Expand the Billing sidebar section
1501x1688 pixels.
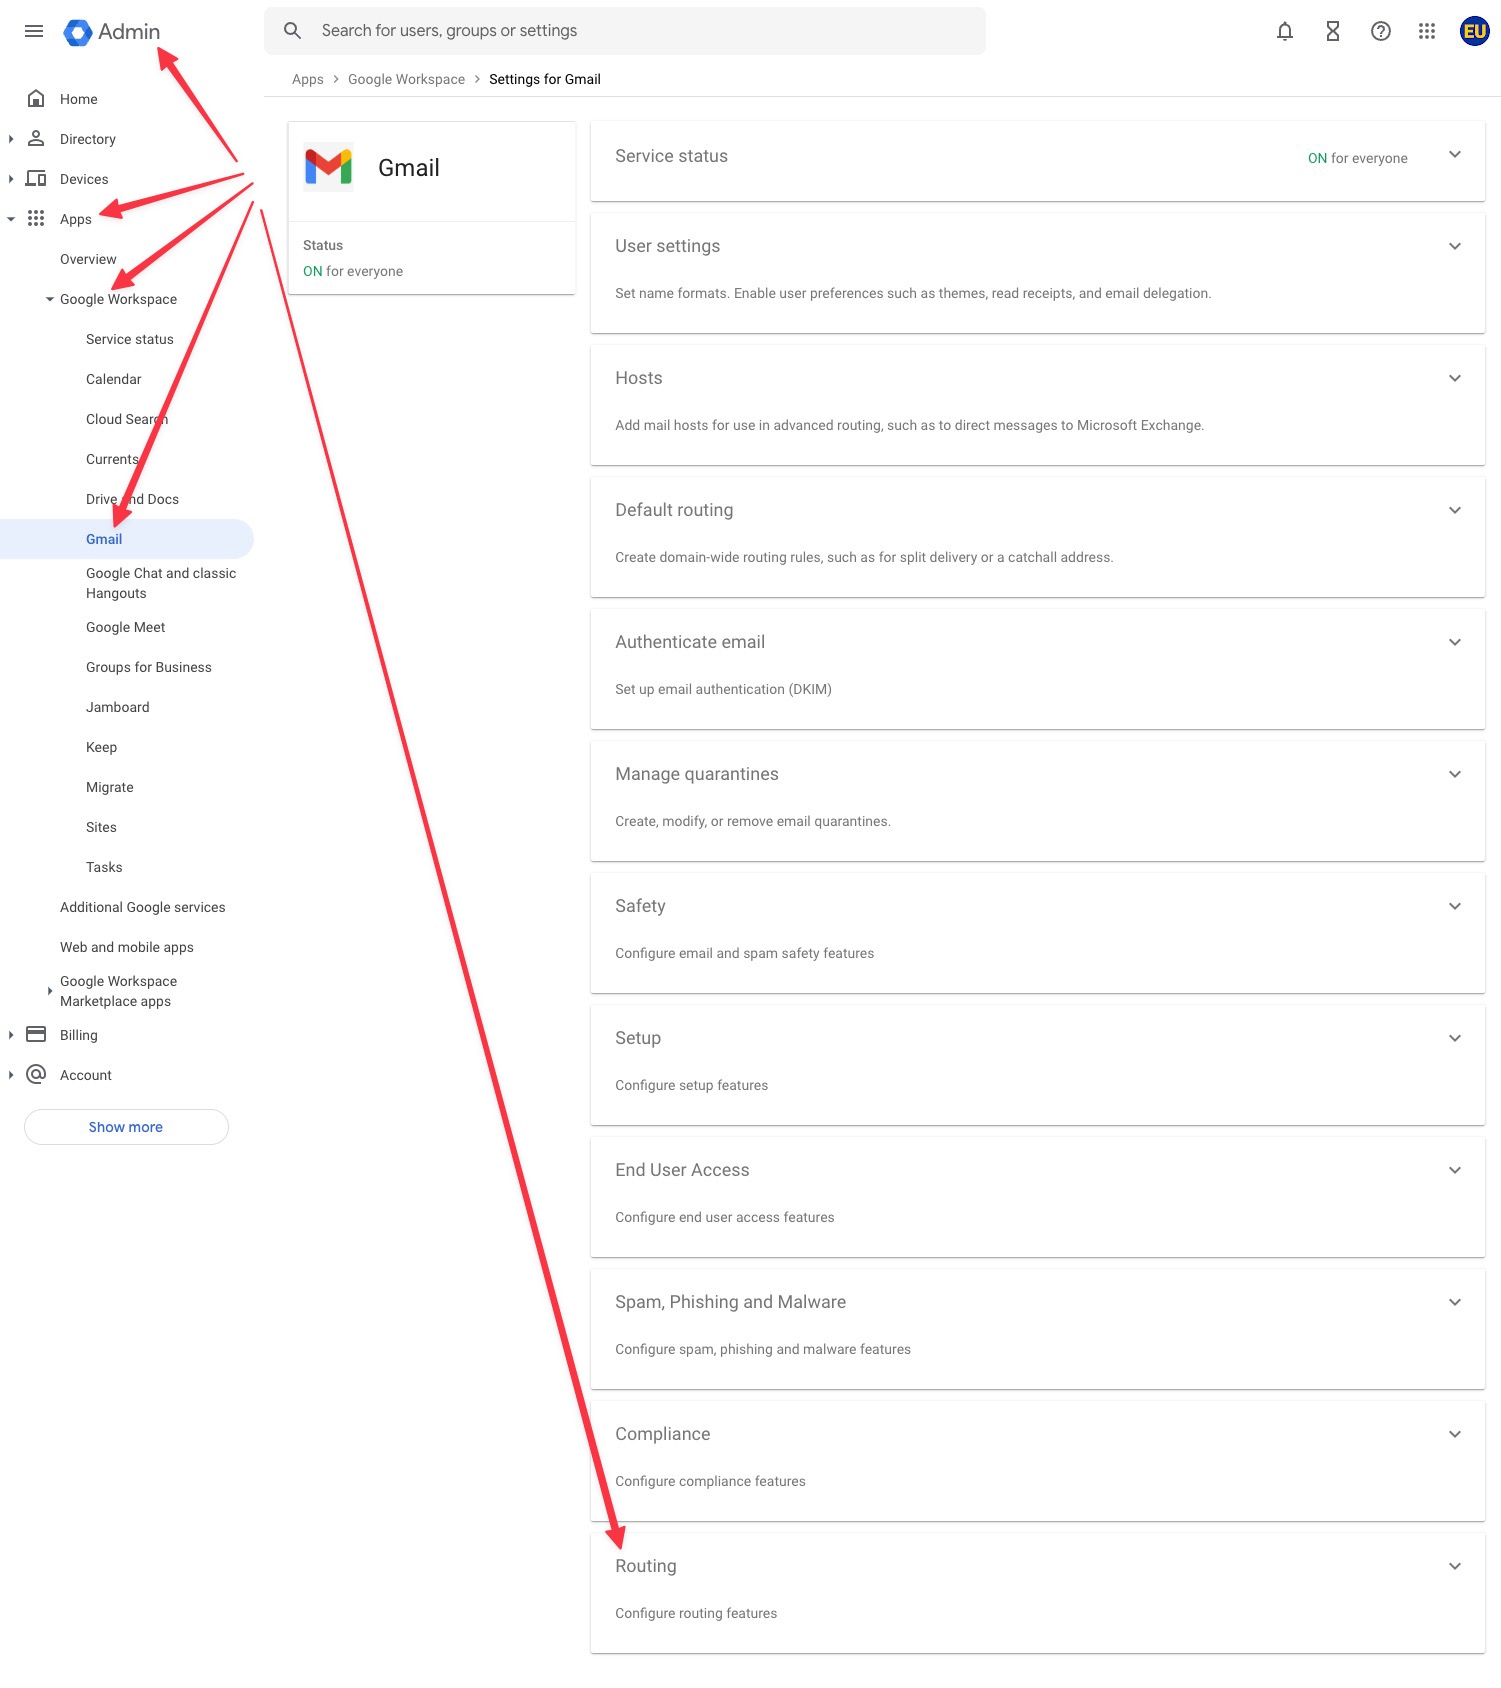pos(11,1035)
